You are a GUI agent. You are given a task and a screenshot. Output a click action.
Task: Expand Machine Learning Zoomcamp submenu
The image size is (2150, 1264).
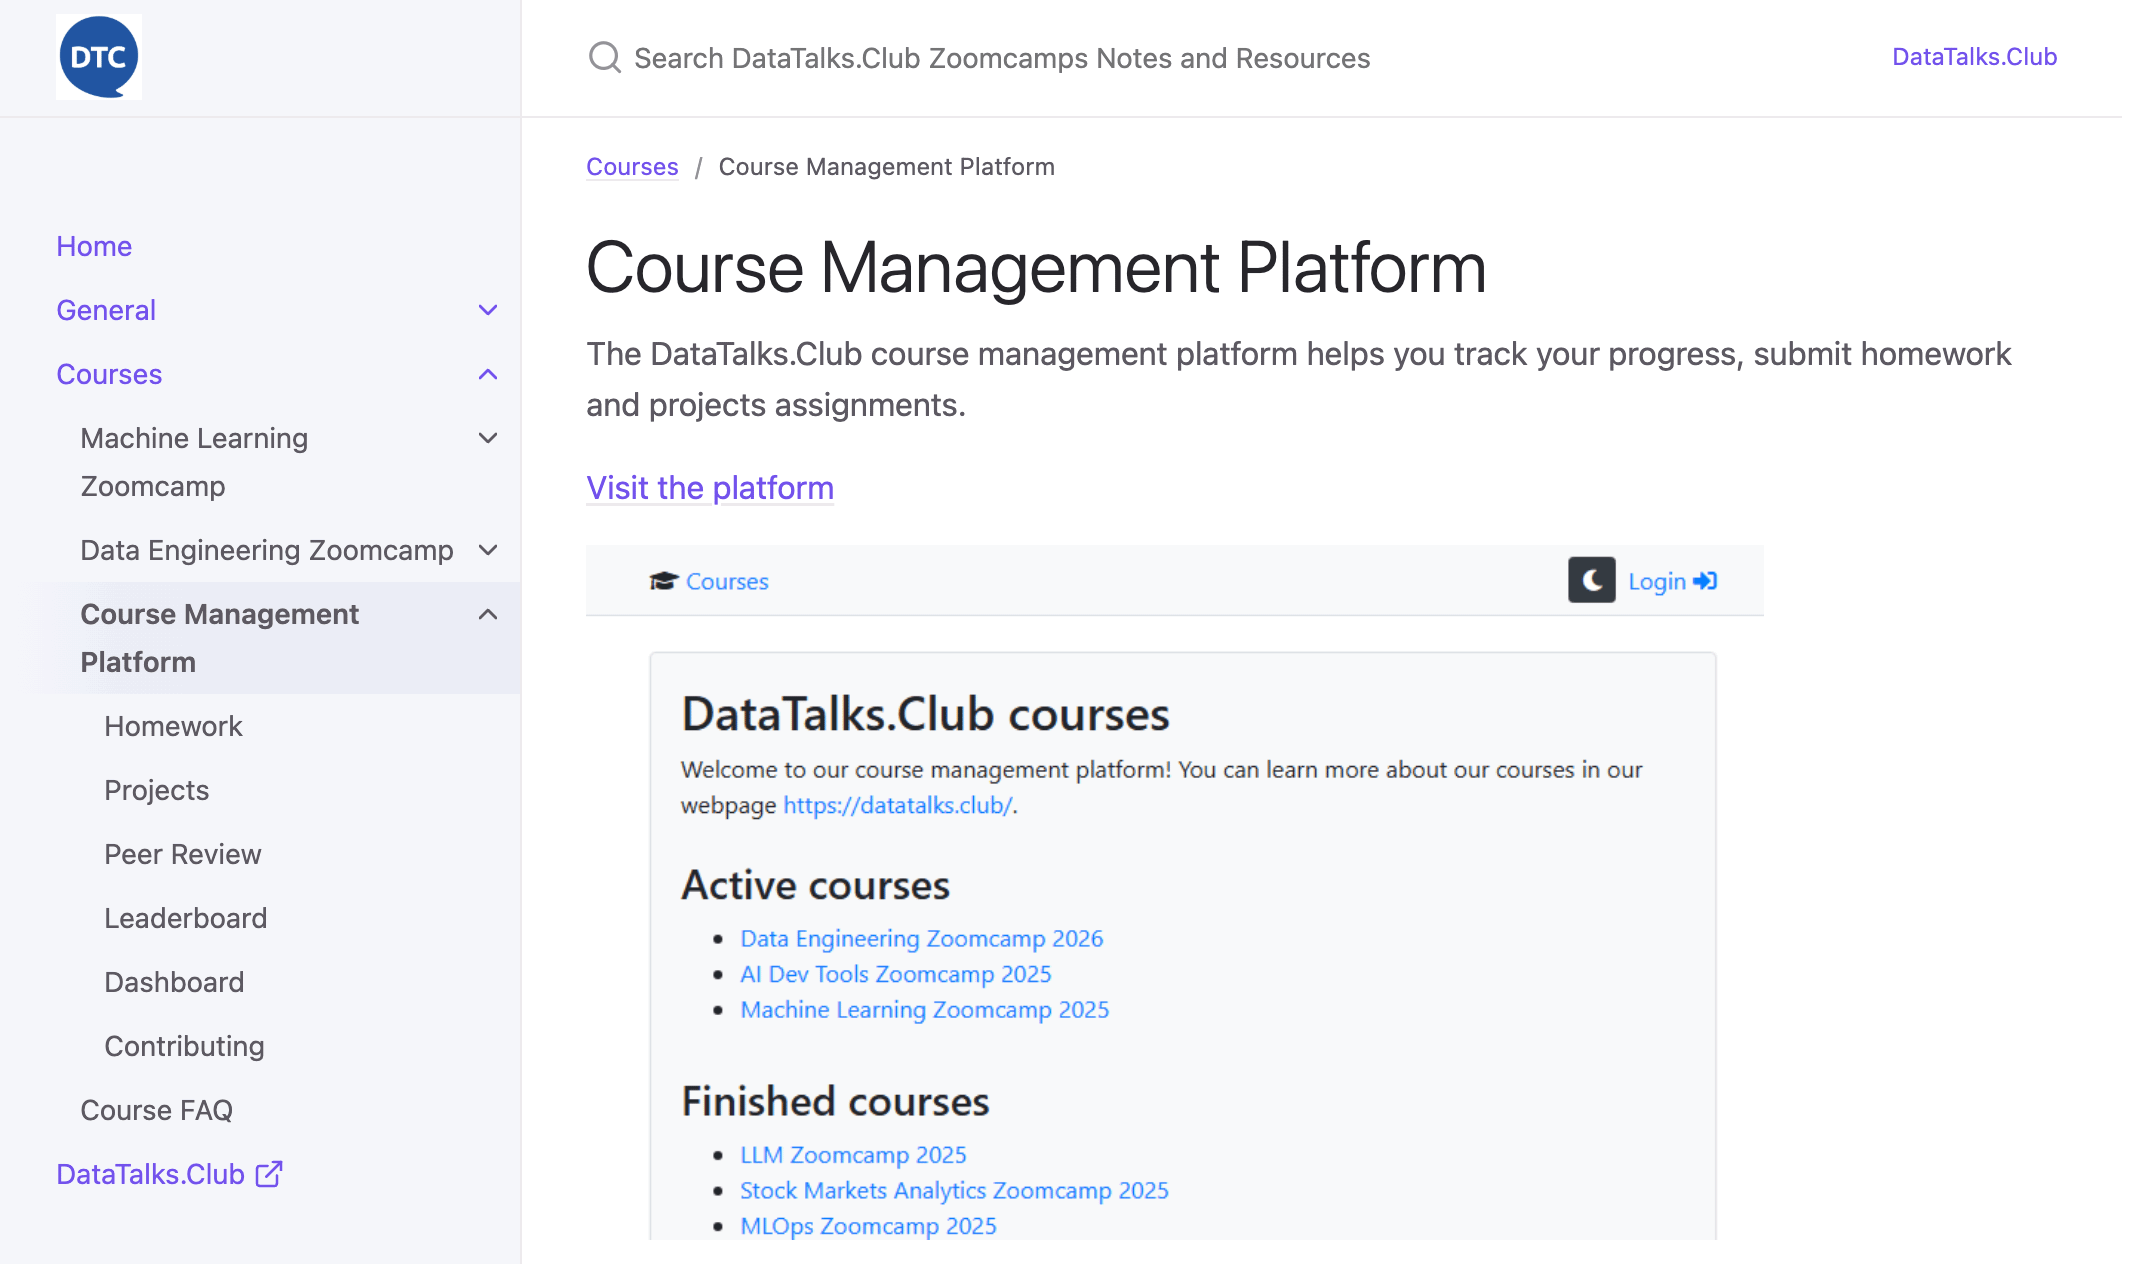coord(488,438)
